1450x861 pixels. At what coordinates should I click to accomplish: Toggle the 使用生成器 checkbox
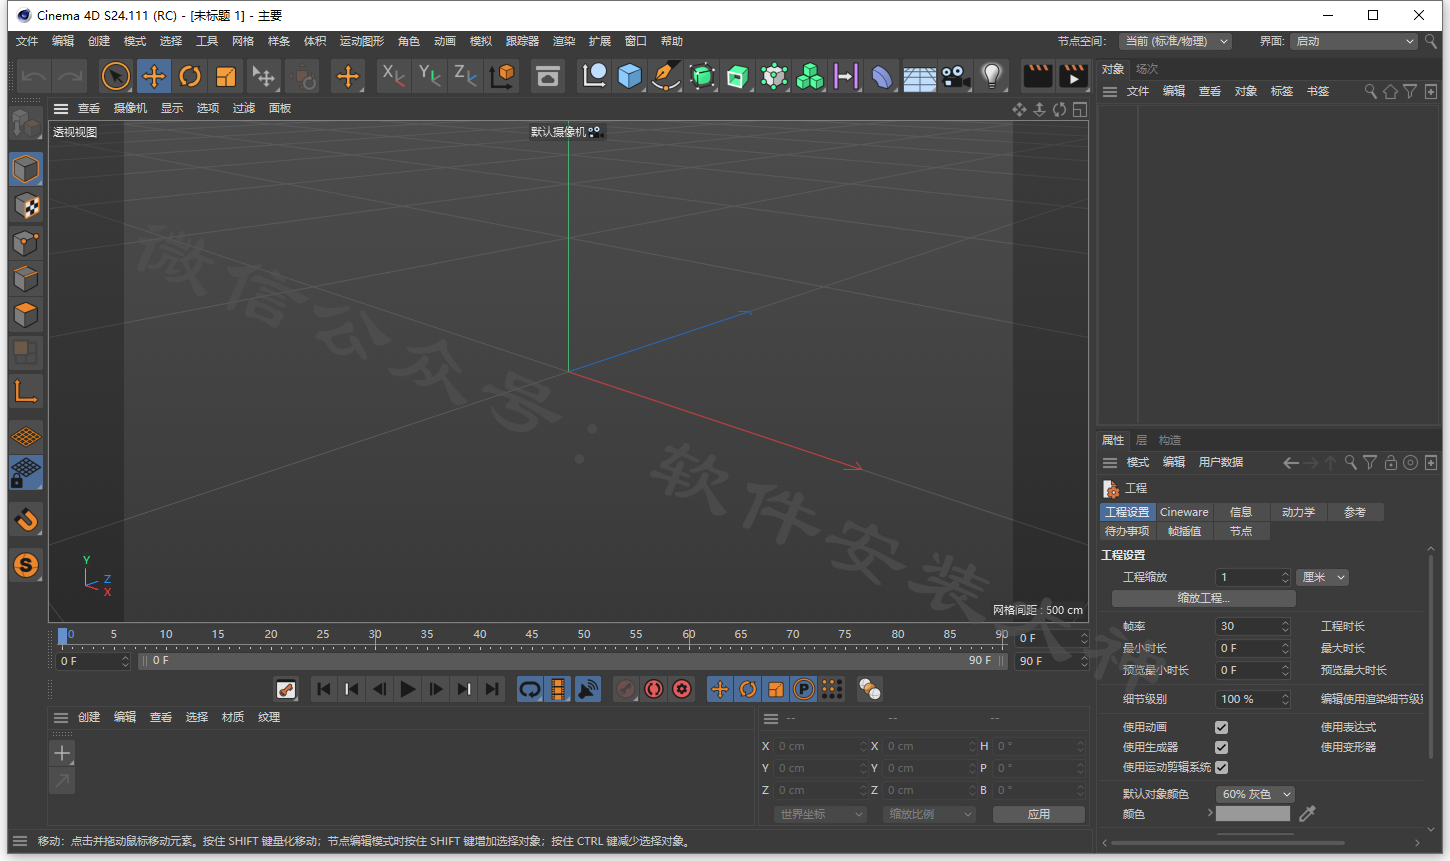[x=1221, y=747]
